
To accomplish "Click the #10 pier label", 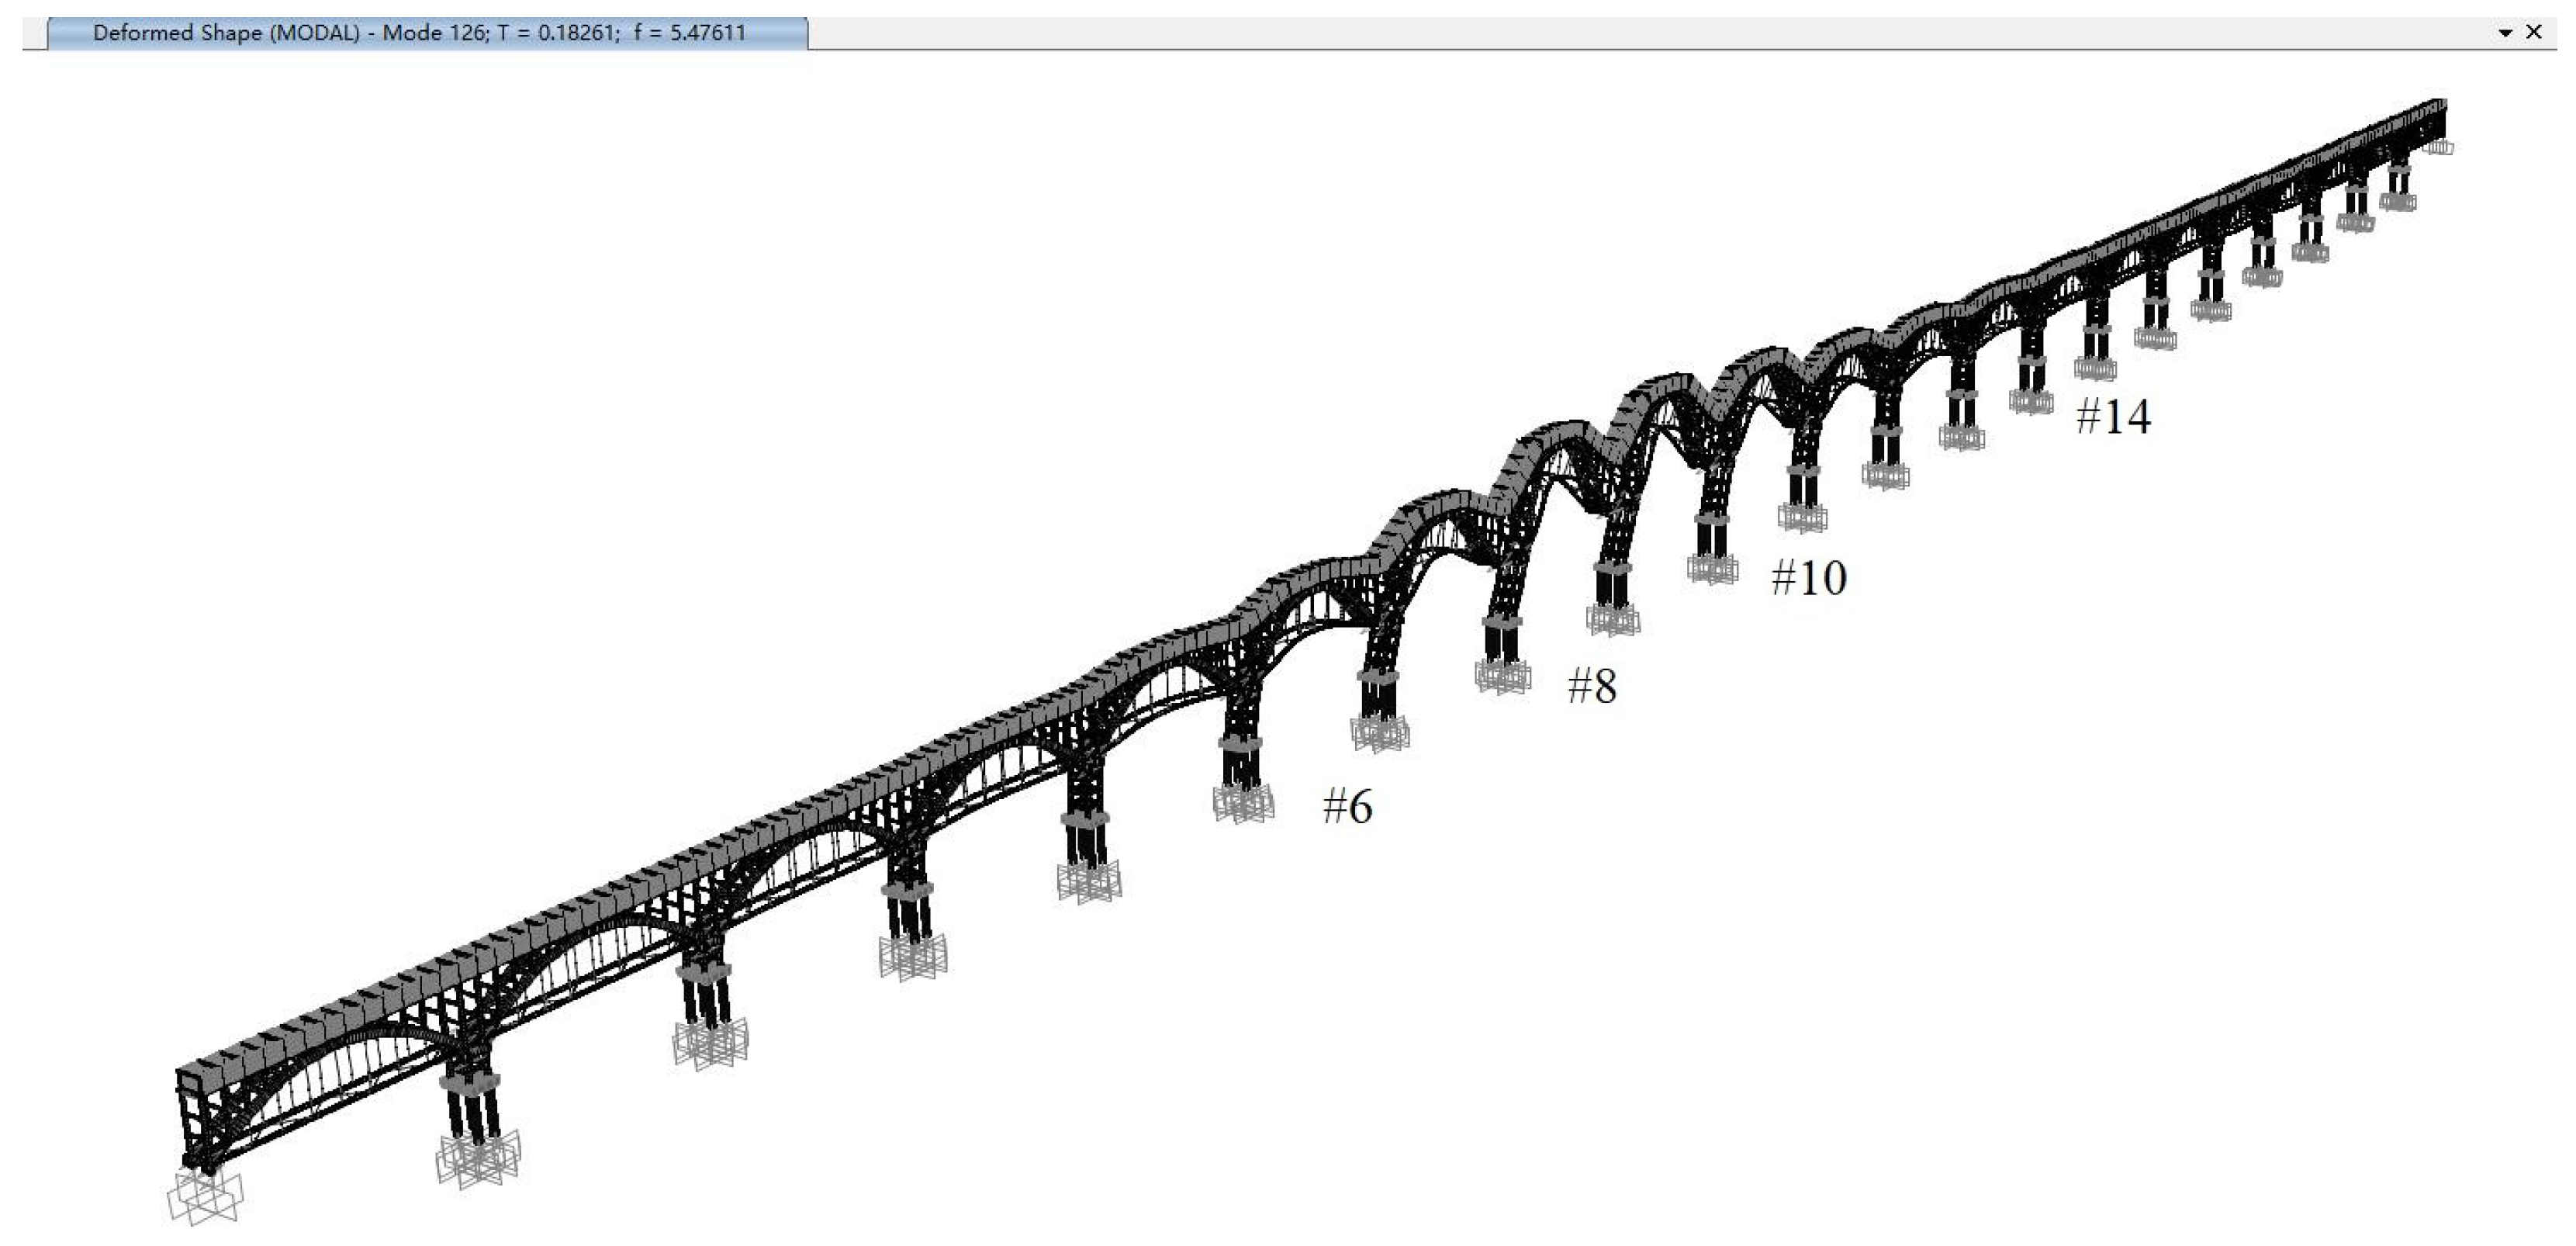I will pos(1808,578).
